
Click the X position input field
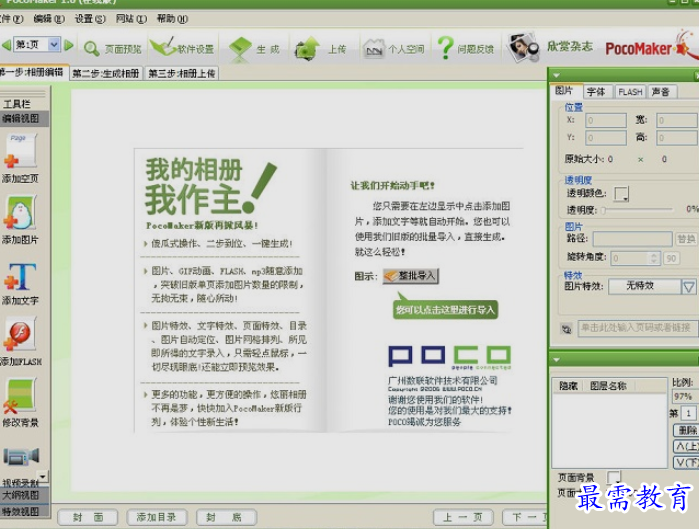pyautogui.click(x=606, y=120)
